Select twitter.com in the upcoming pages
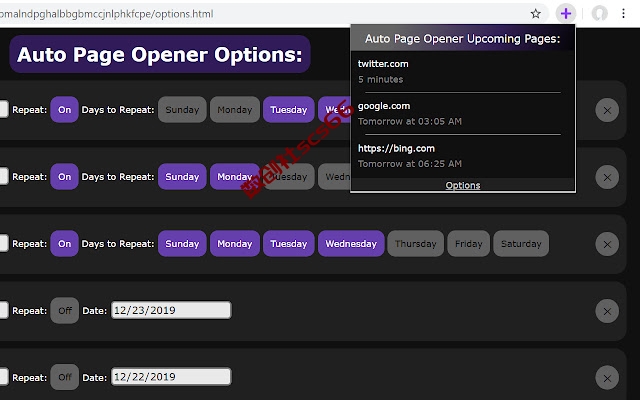The height and width of the screenshot is (400, 640). point(383,64)
